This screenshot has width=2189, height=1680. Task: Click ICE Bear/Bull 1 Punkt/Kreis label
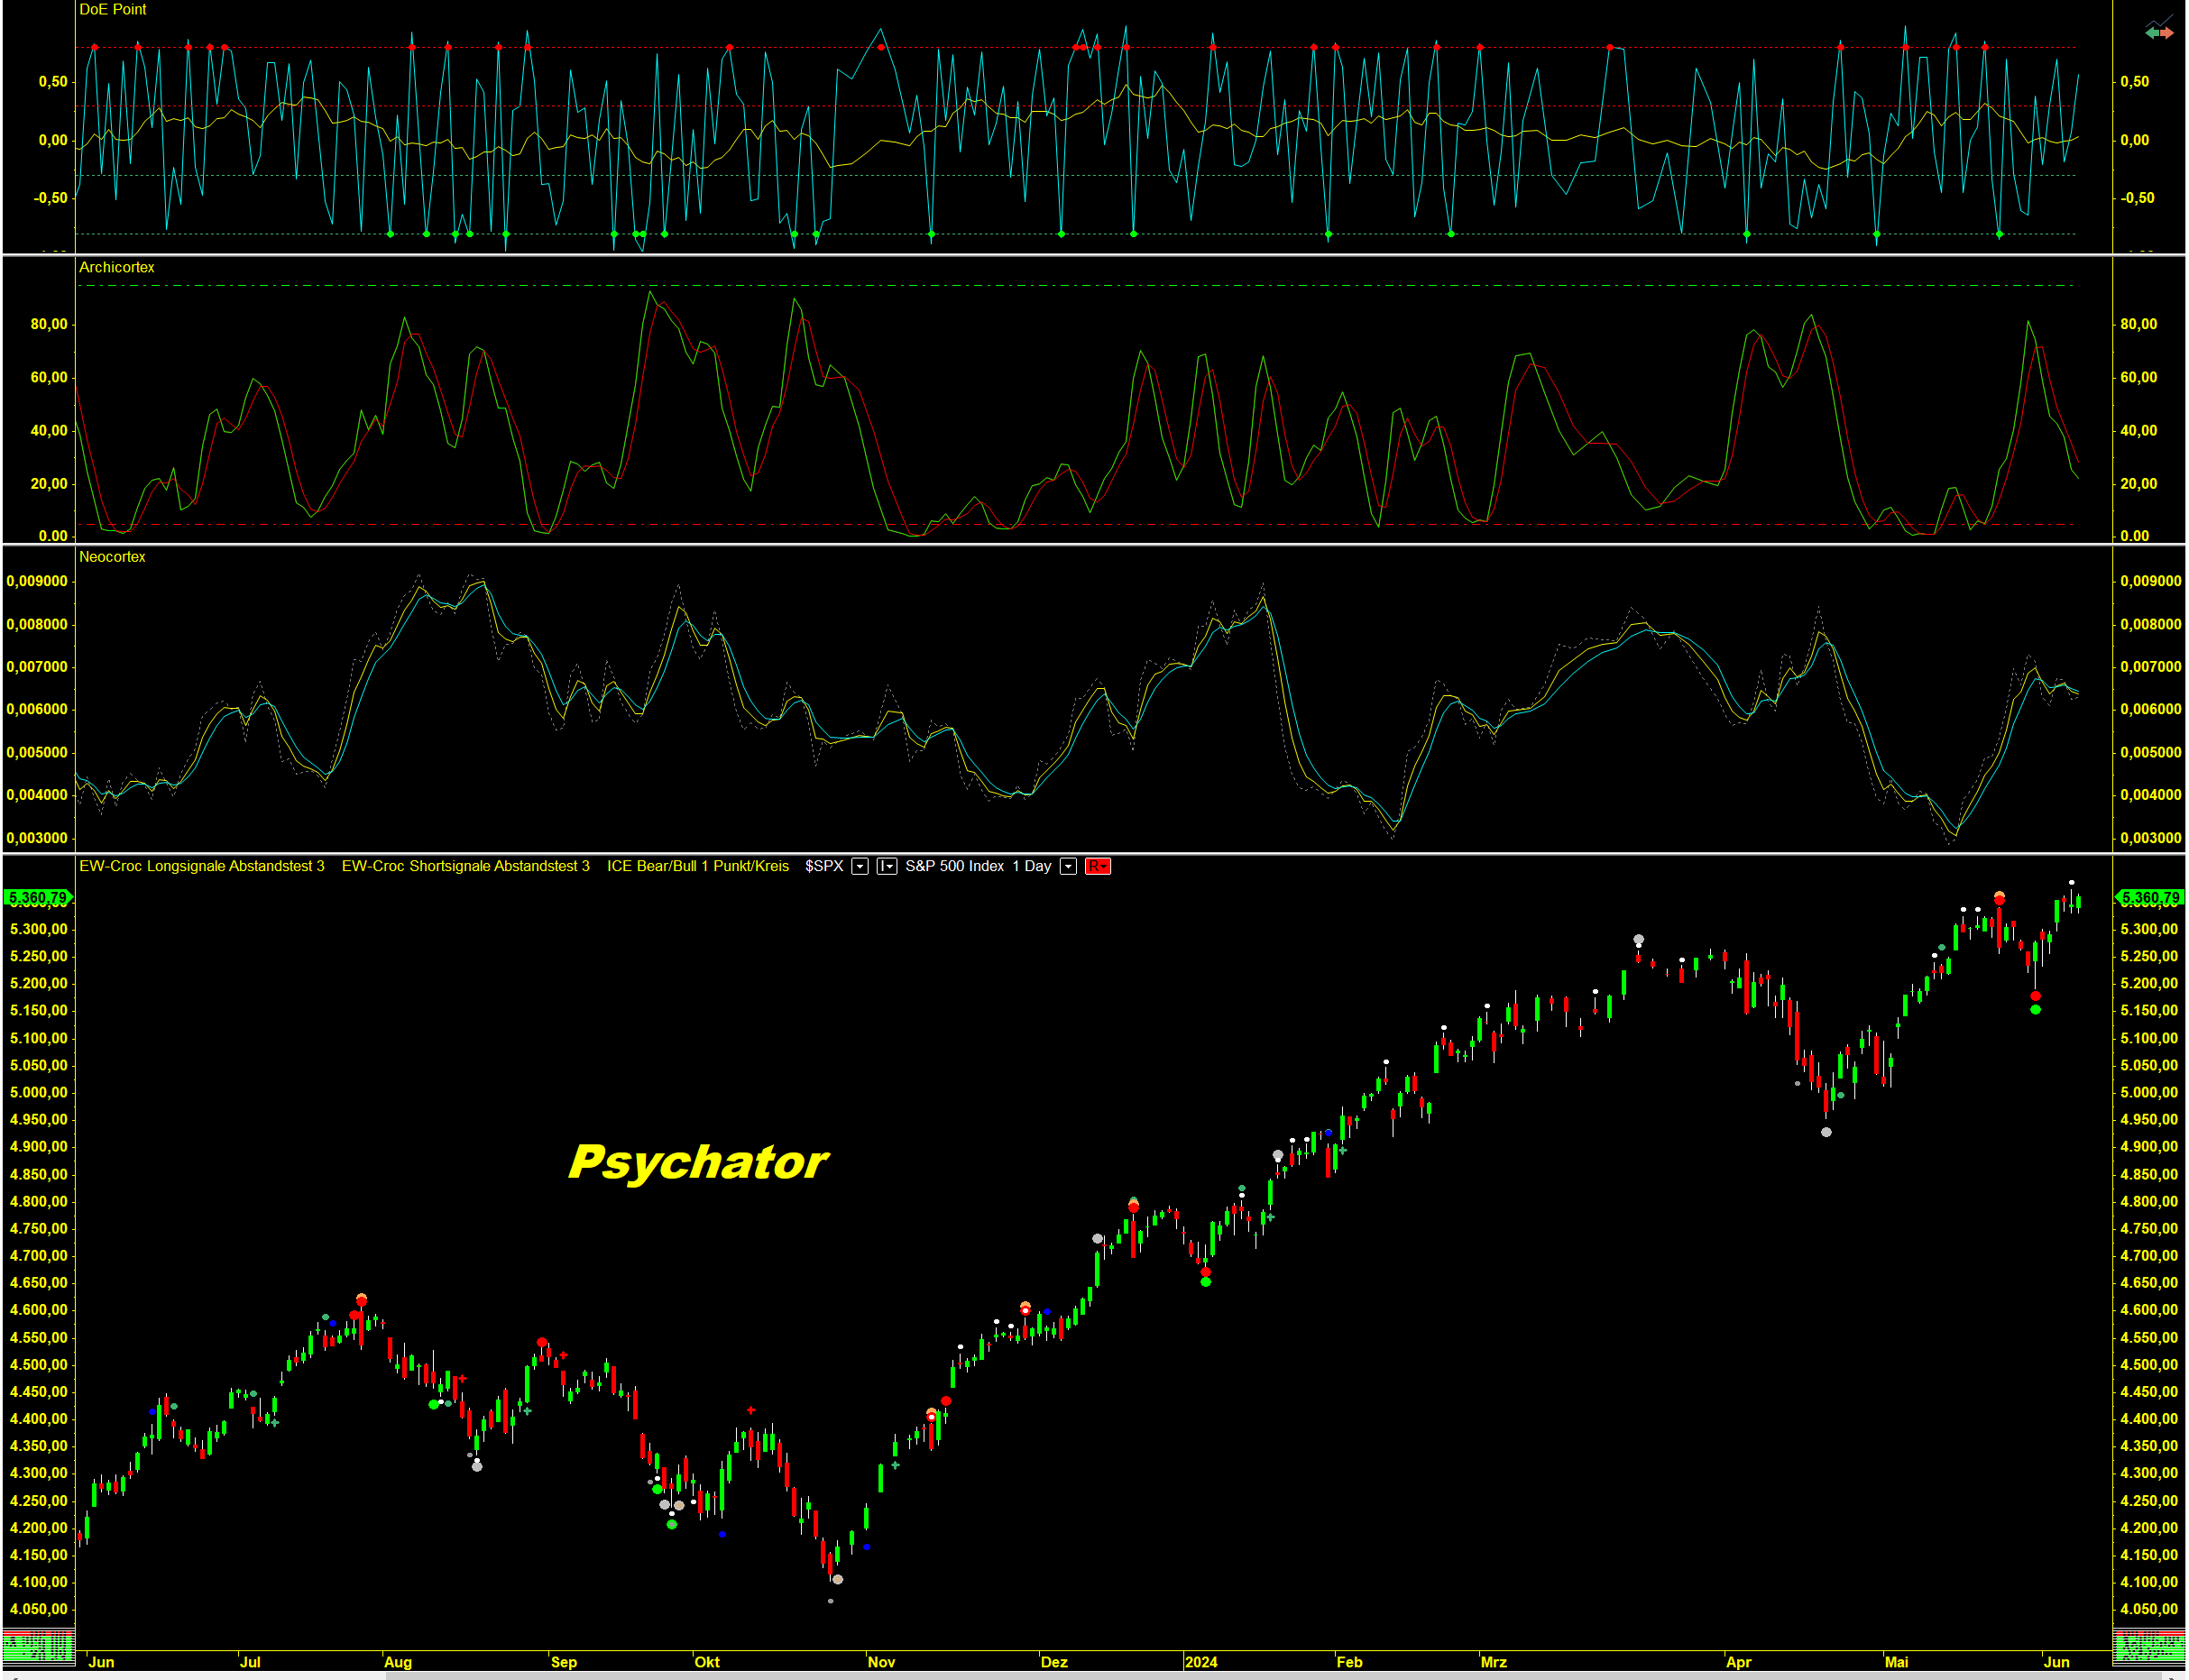pyautogui.click(x=697, y=867)
